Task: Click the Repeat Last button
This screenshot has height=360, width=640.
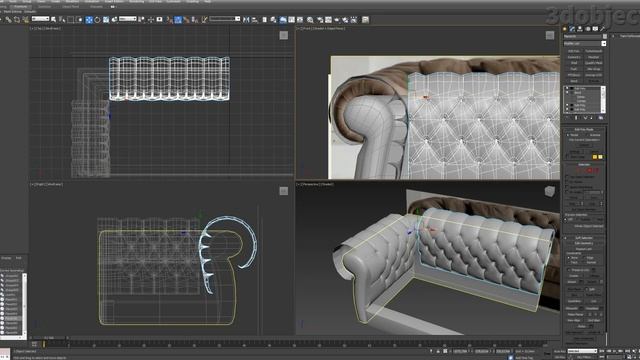Action: [x=584, y=249]
